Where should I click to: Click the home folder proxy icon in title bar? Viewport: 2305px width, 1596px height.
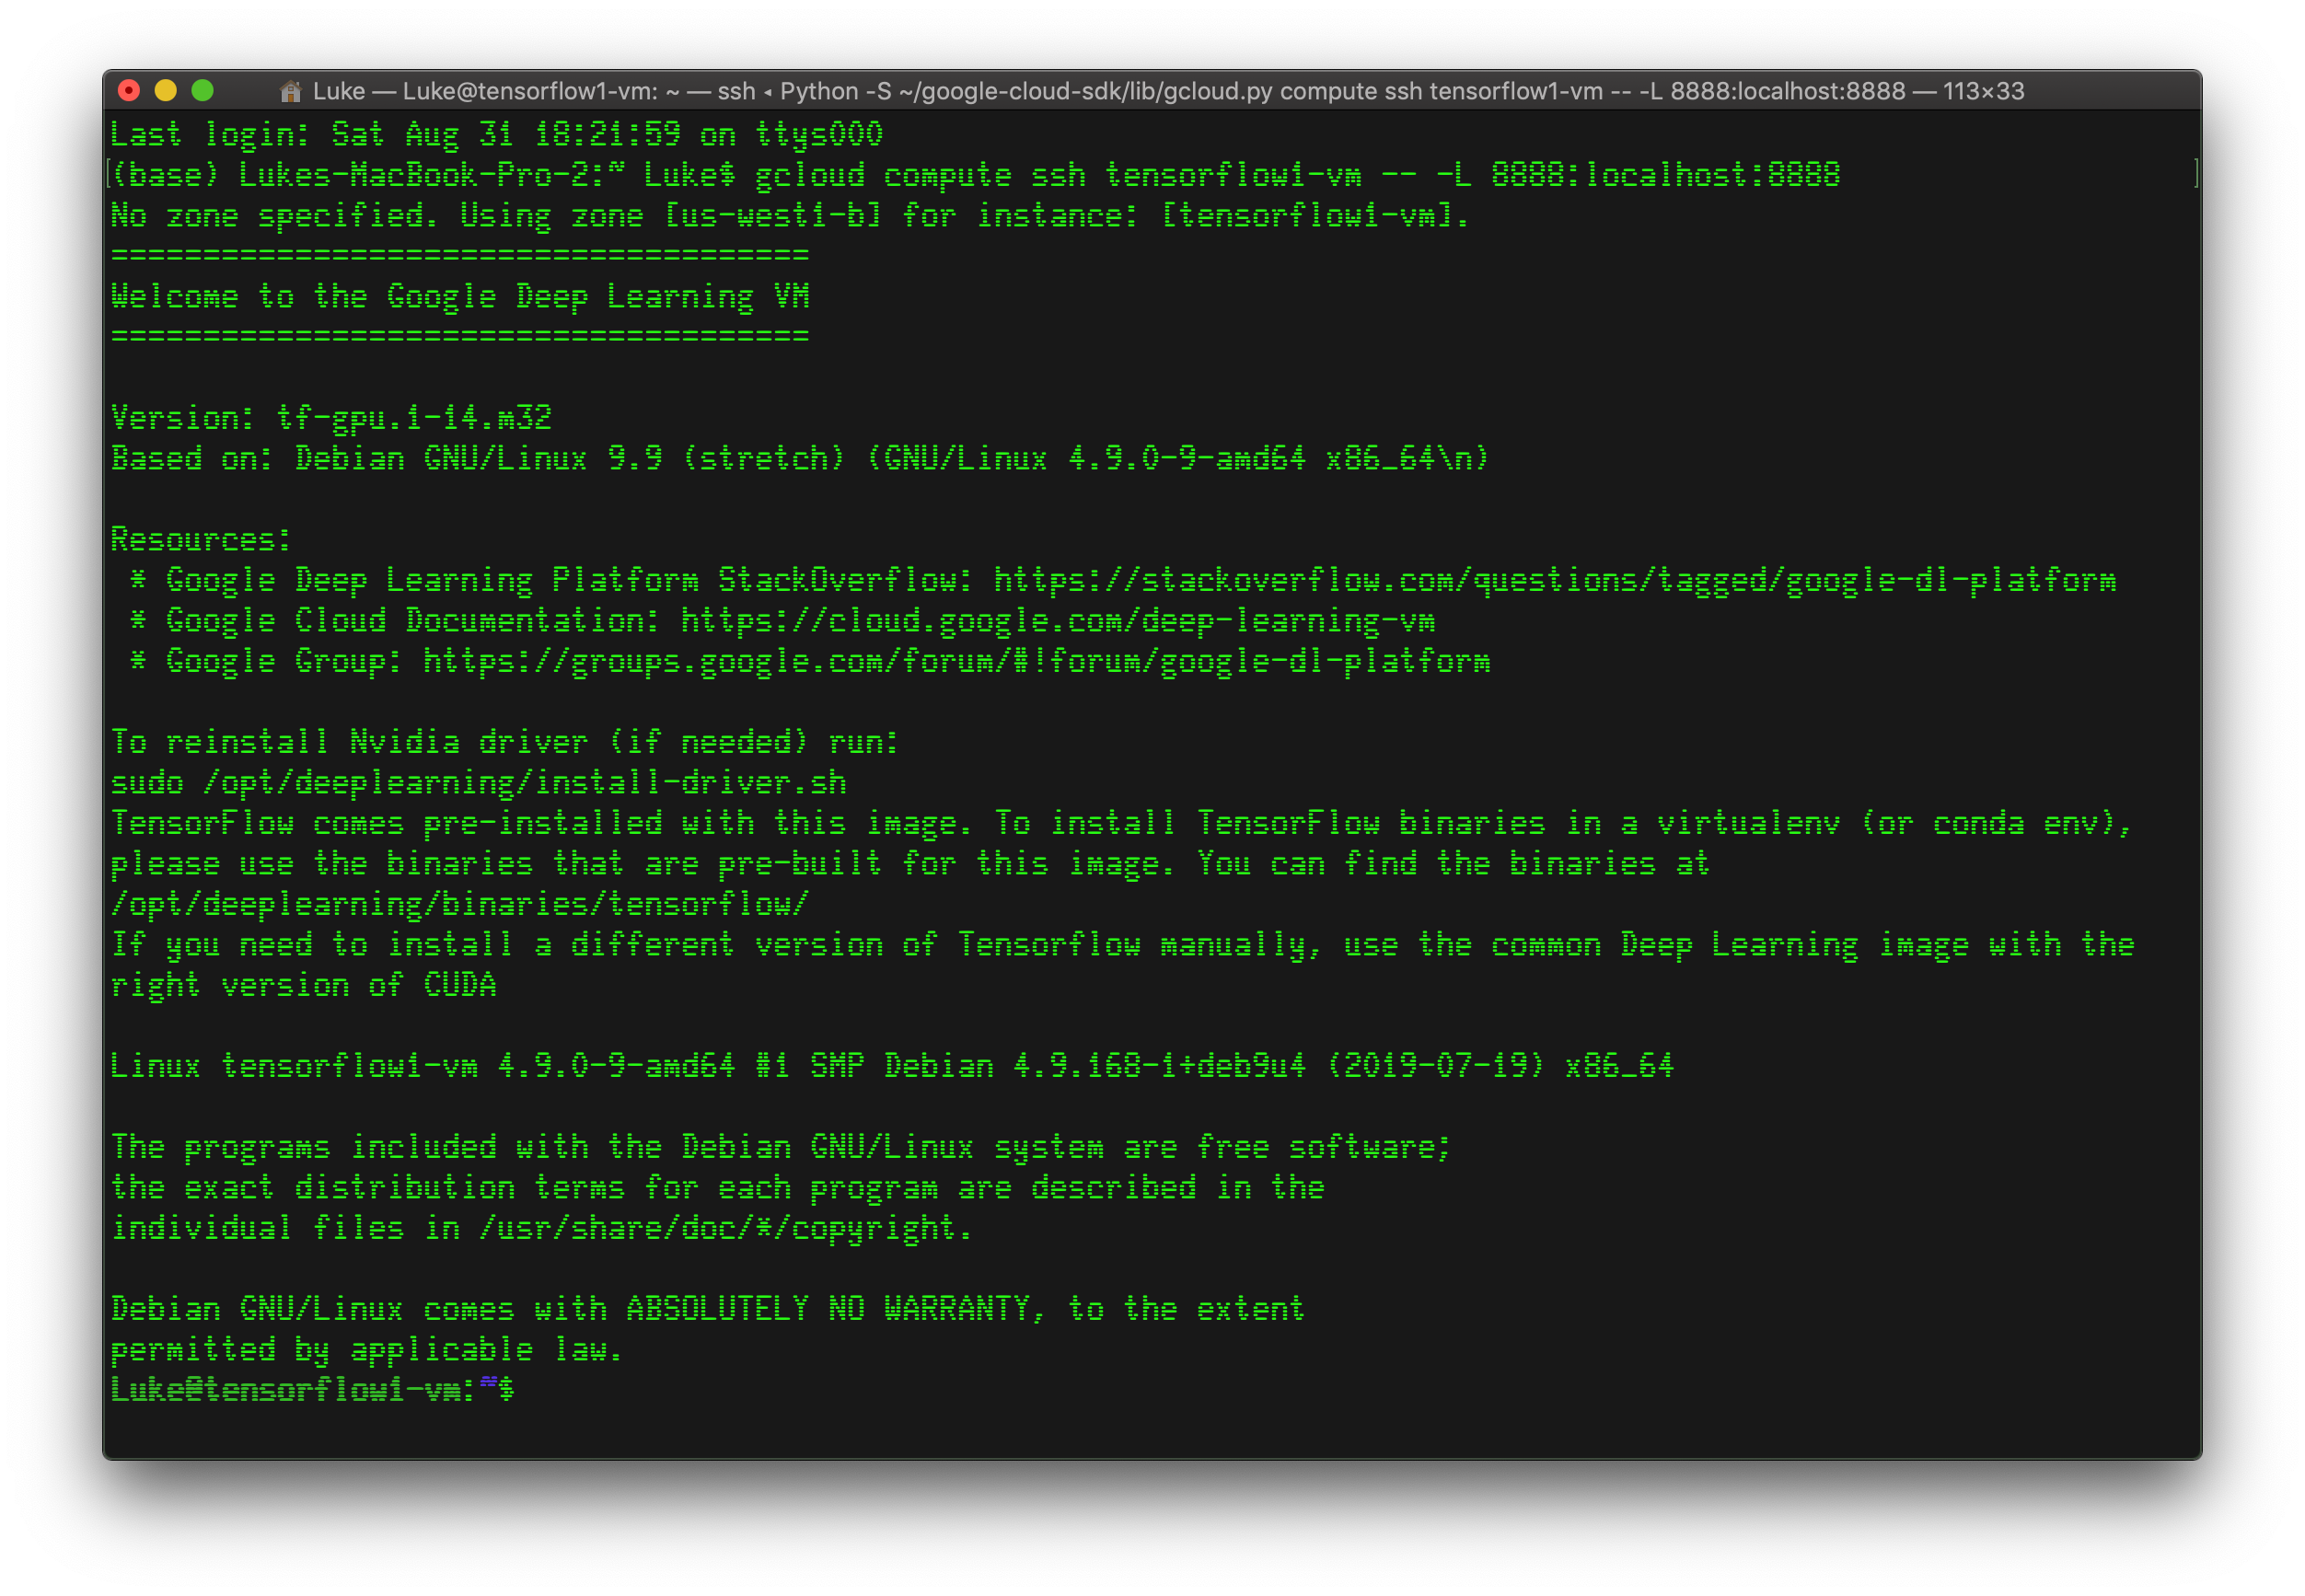290,91
